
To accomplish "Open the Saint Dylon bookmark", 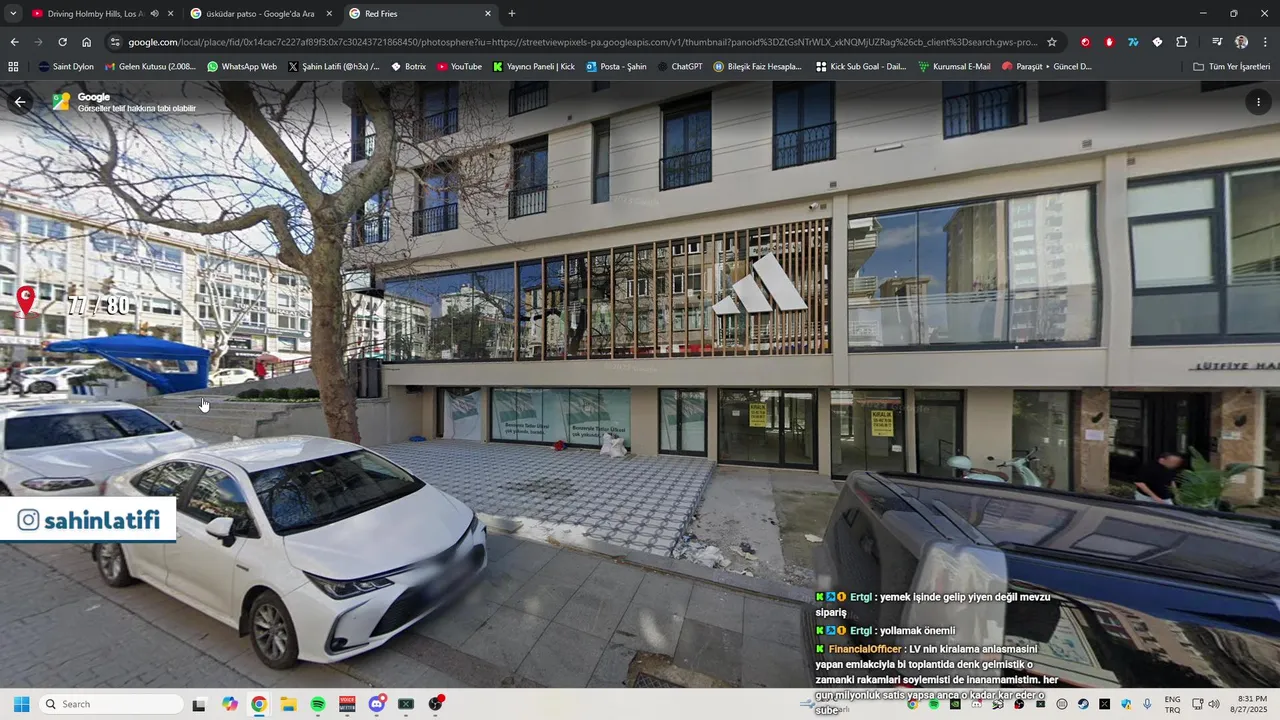I will click(66, 67).
